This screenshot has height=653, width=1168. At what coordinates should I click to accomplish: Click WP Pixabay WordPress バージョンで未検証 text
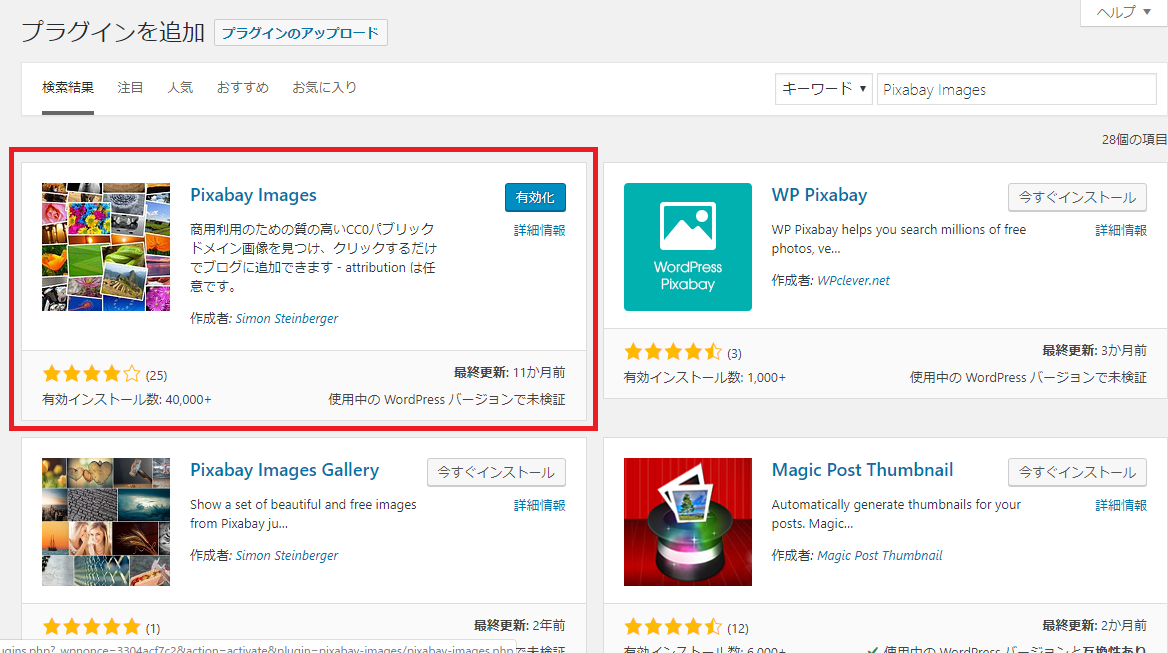pyautogui.click(x=1028, y=378)
